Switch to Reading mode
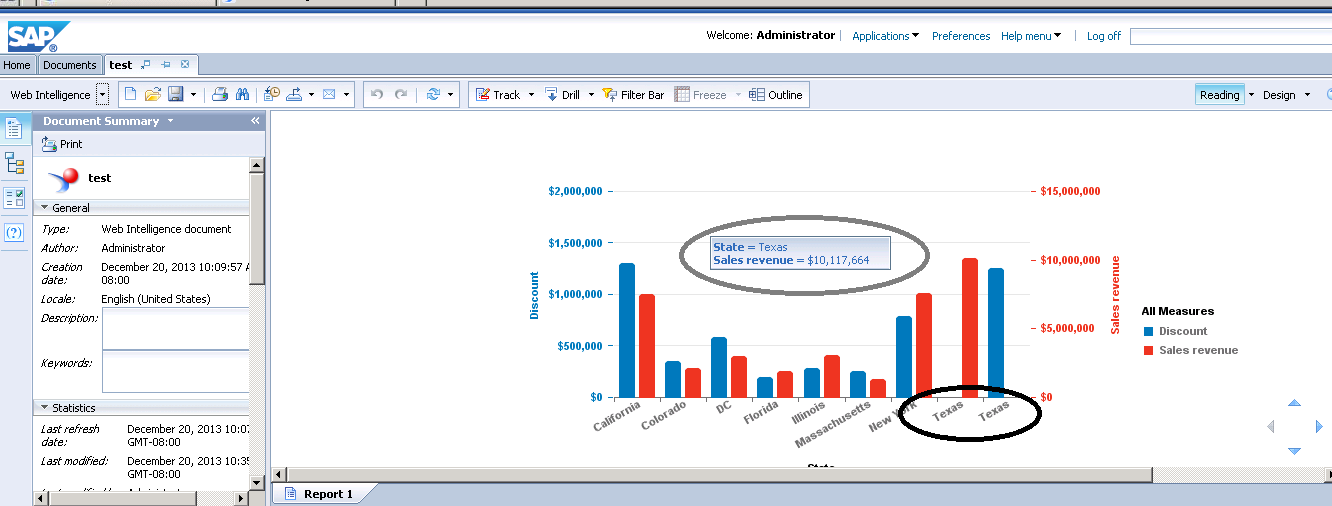The width and height of the screenshot is (1332, 506). pyautogui.click(x=1219, y=95)
